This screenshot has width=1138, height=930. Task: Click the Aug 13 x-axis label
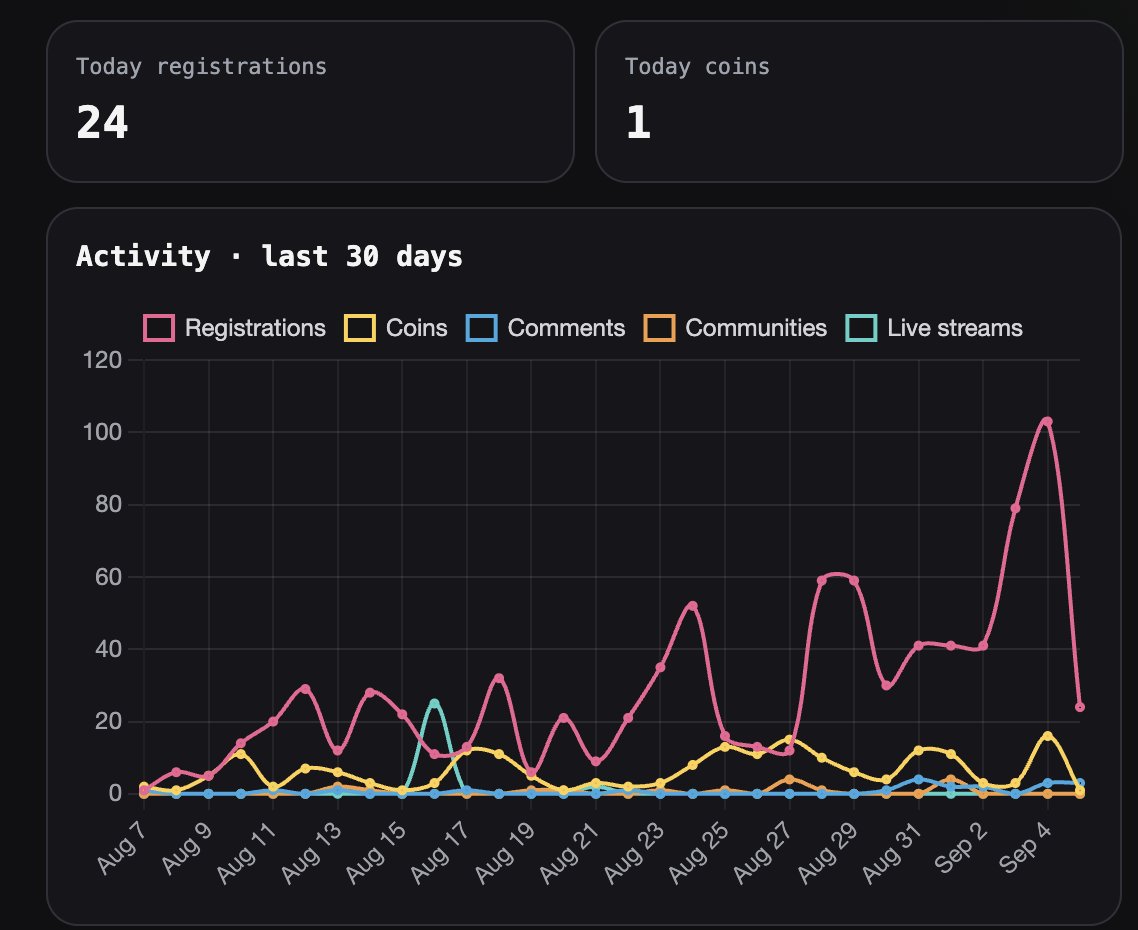(x=311, y=852)
